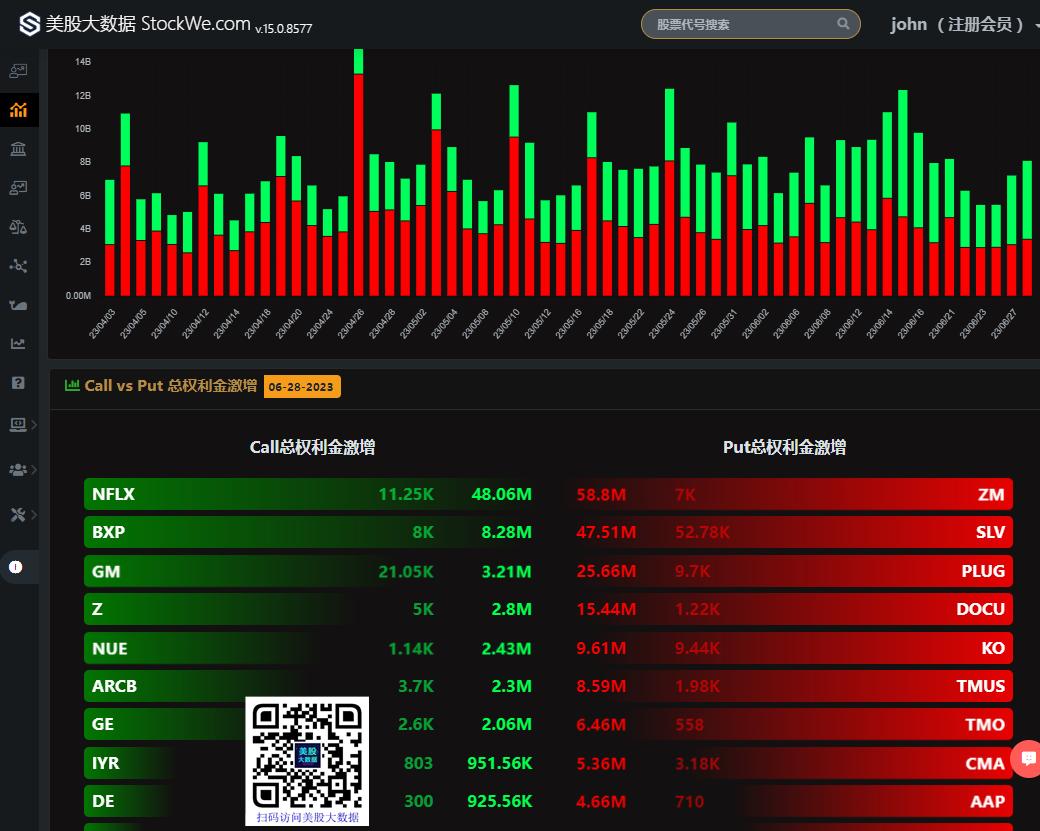Click the Call总权利金激增 column heading
Viewport: 1040px width, 831px height.
tap(312, 447)
